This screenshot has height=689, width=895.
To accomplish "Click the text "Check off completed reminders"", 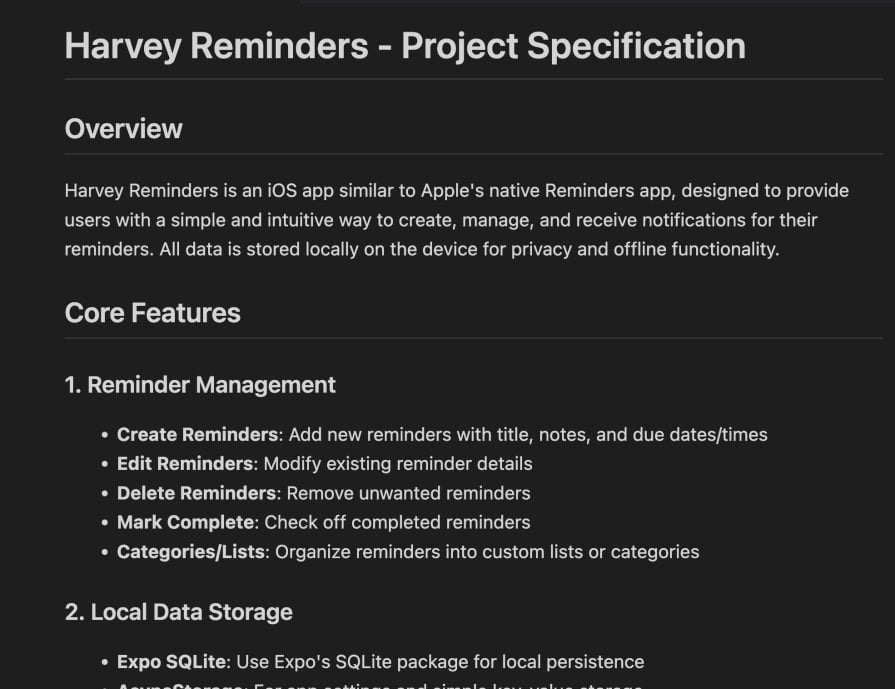I will coord(397,522).
